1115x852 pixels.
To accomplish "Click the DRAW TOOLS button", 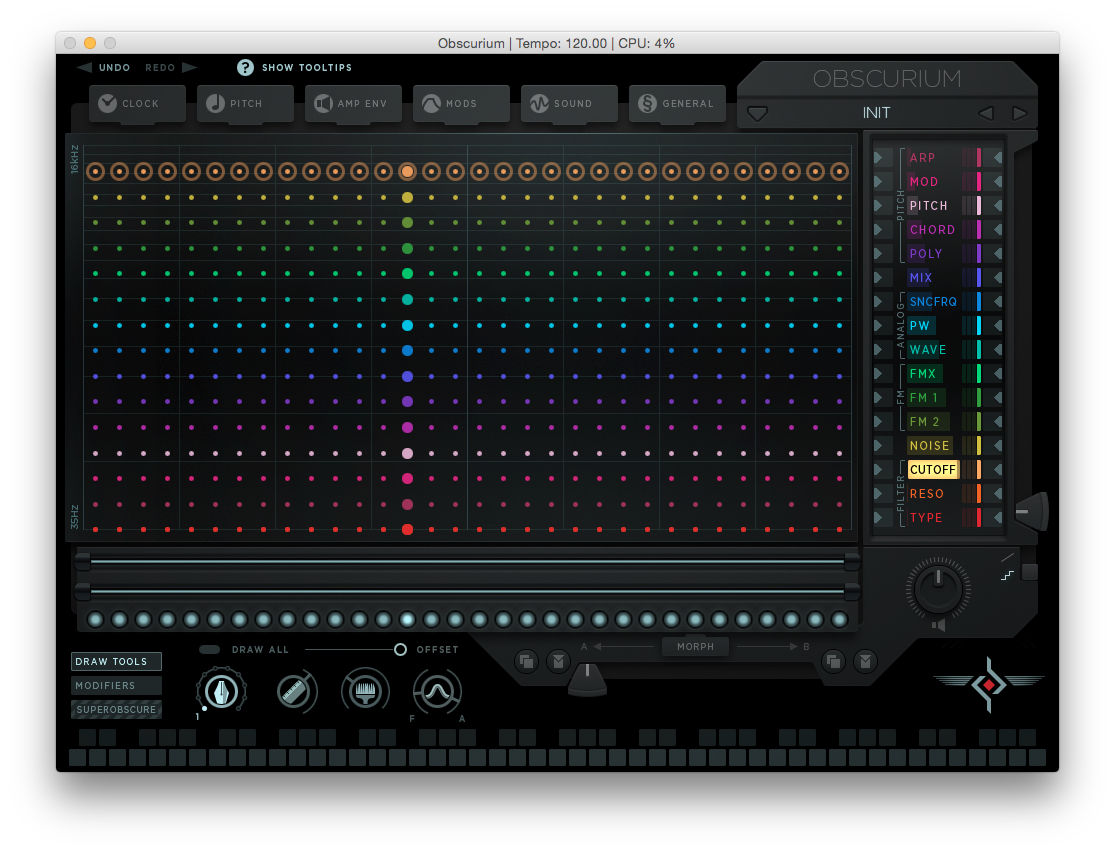I will click(x=116, y=661).
